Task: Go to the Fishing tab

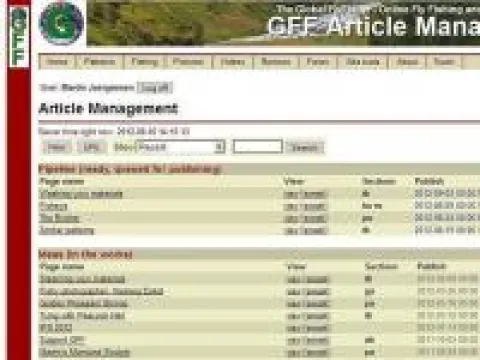Action: point(144,62)
